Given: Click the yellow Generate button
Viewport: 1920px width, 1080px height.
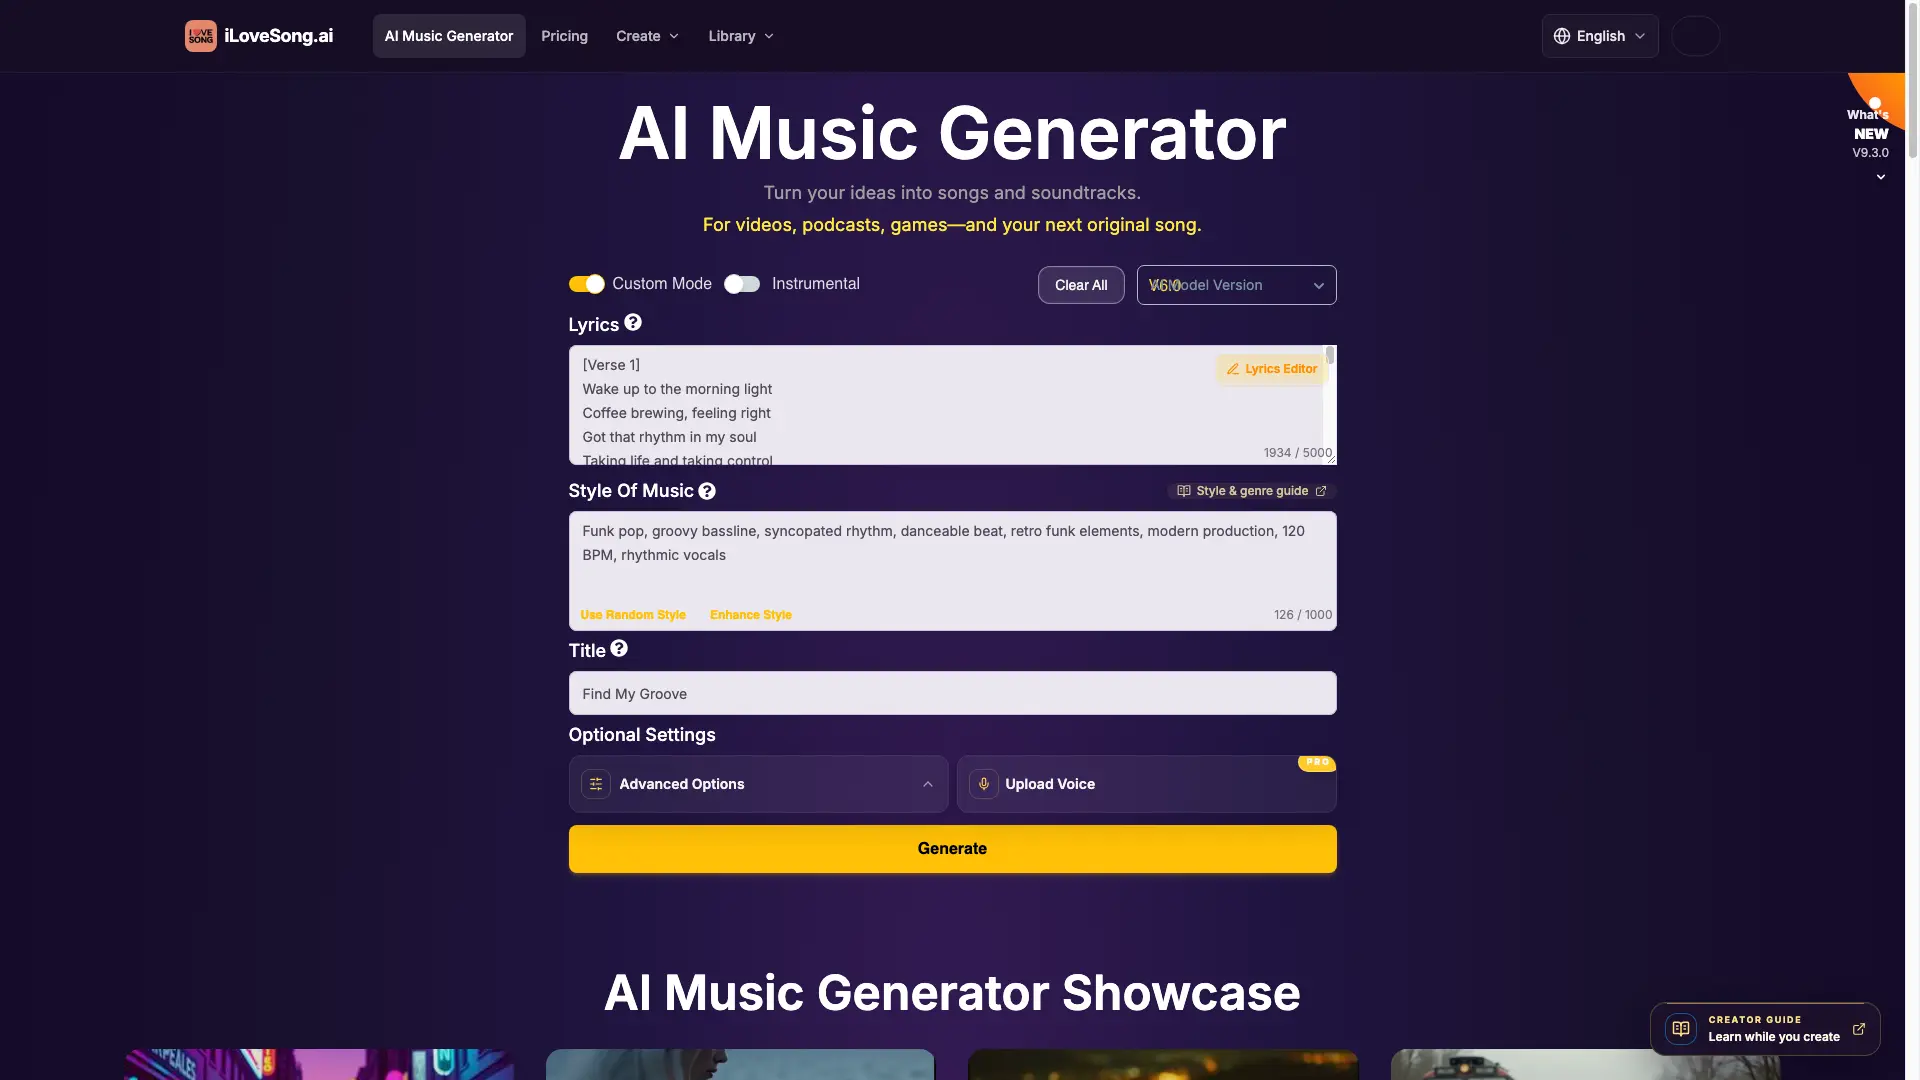Looking at the screenshot, I should pos(953,849).
